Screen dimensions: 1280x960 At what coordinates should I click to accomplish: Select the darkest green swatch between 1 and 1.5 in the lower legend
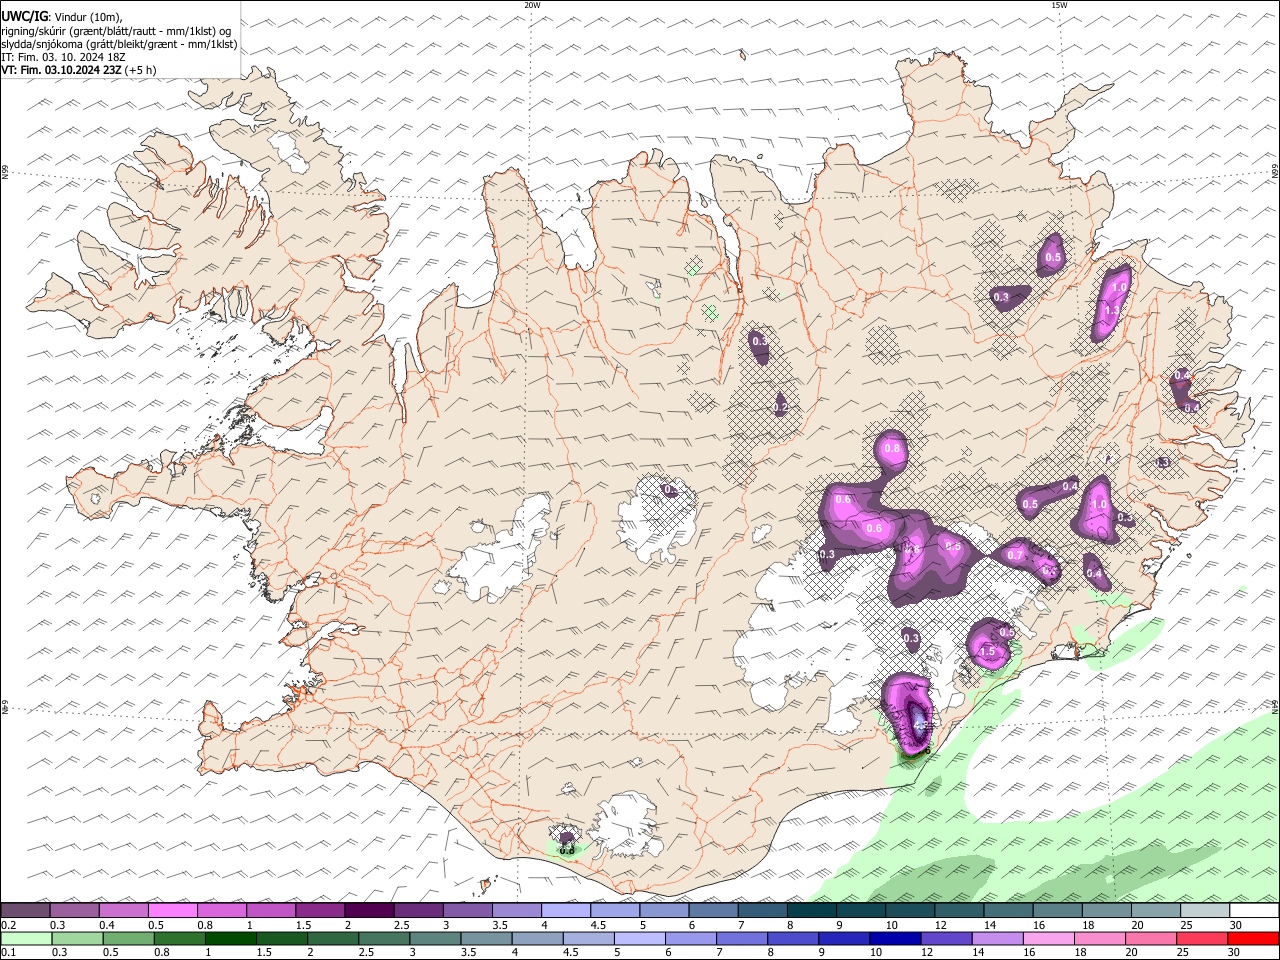coord(231,939)
